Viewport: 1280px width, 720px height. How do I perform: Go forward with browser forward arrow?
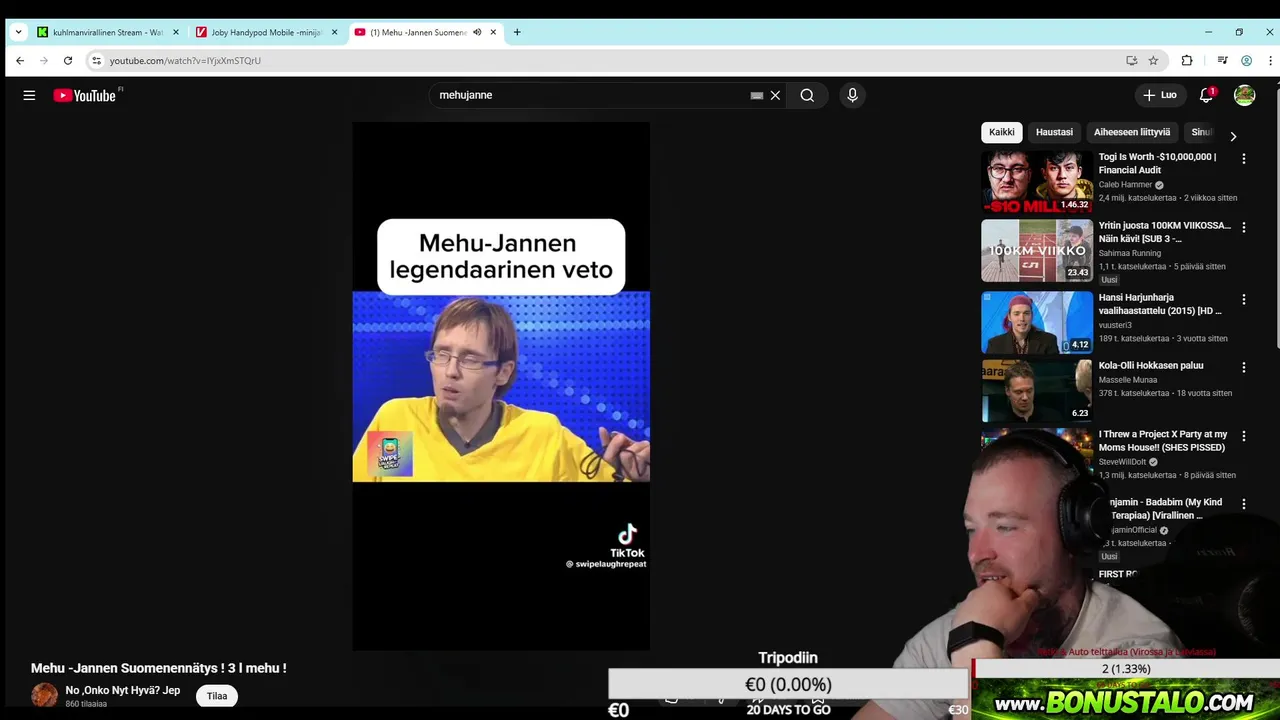coord(44,60)
